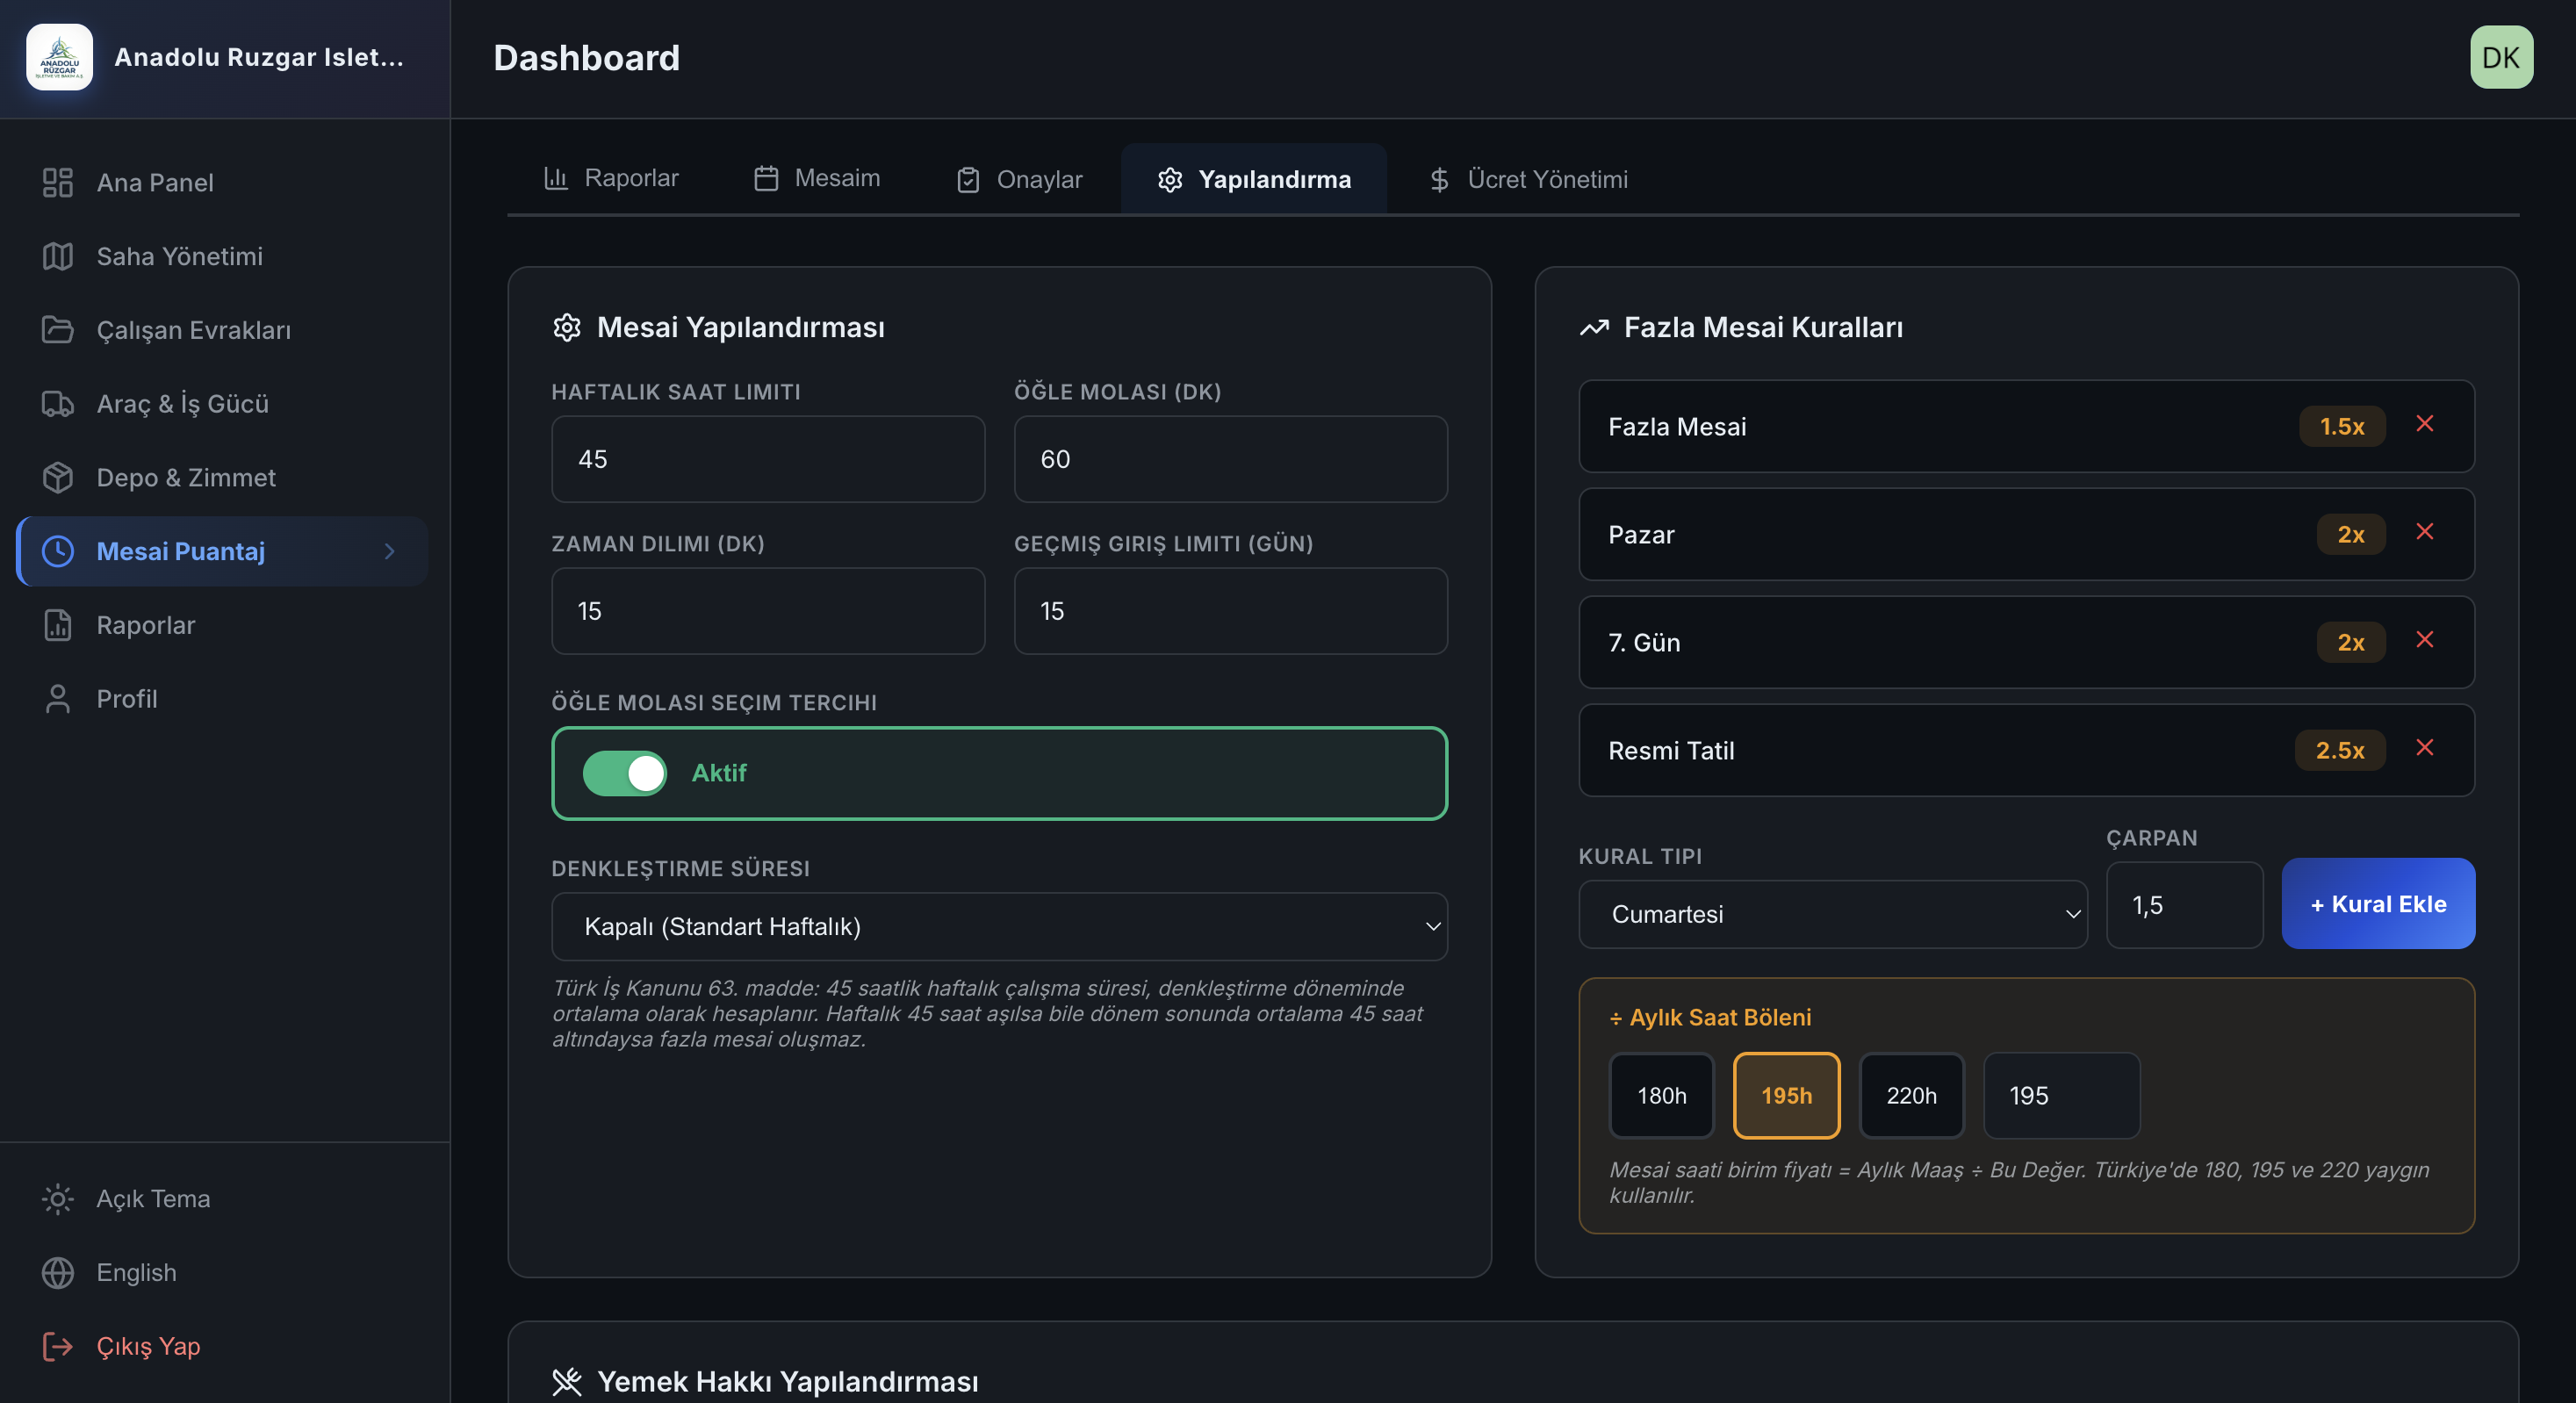Open Ana Panel in sidebar
Image resolution: width=2576 pixels, height=1403 pixels.
click(222, 182)
